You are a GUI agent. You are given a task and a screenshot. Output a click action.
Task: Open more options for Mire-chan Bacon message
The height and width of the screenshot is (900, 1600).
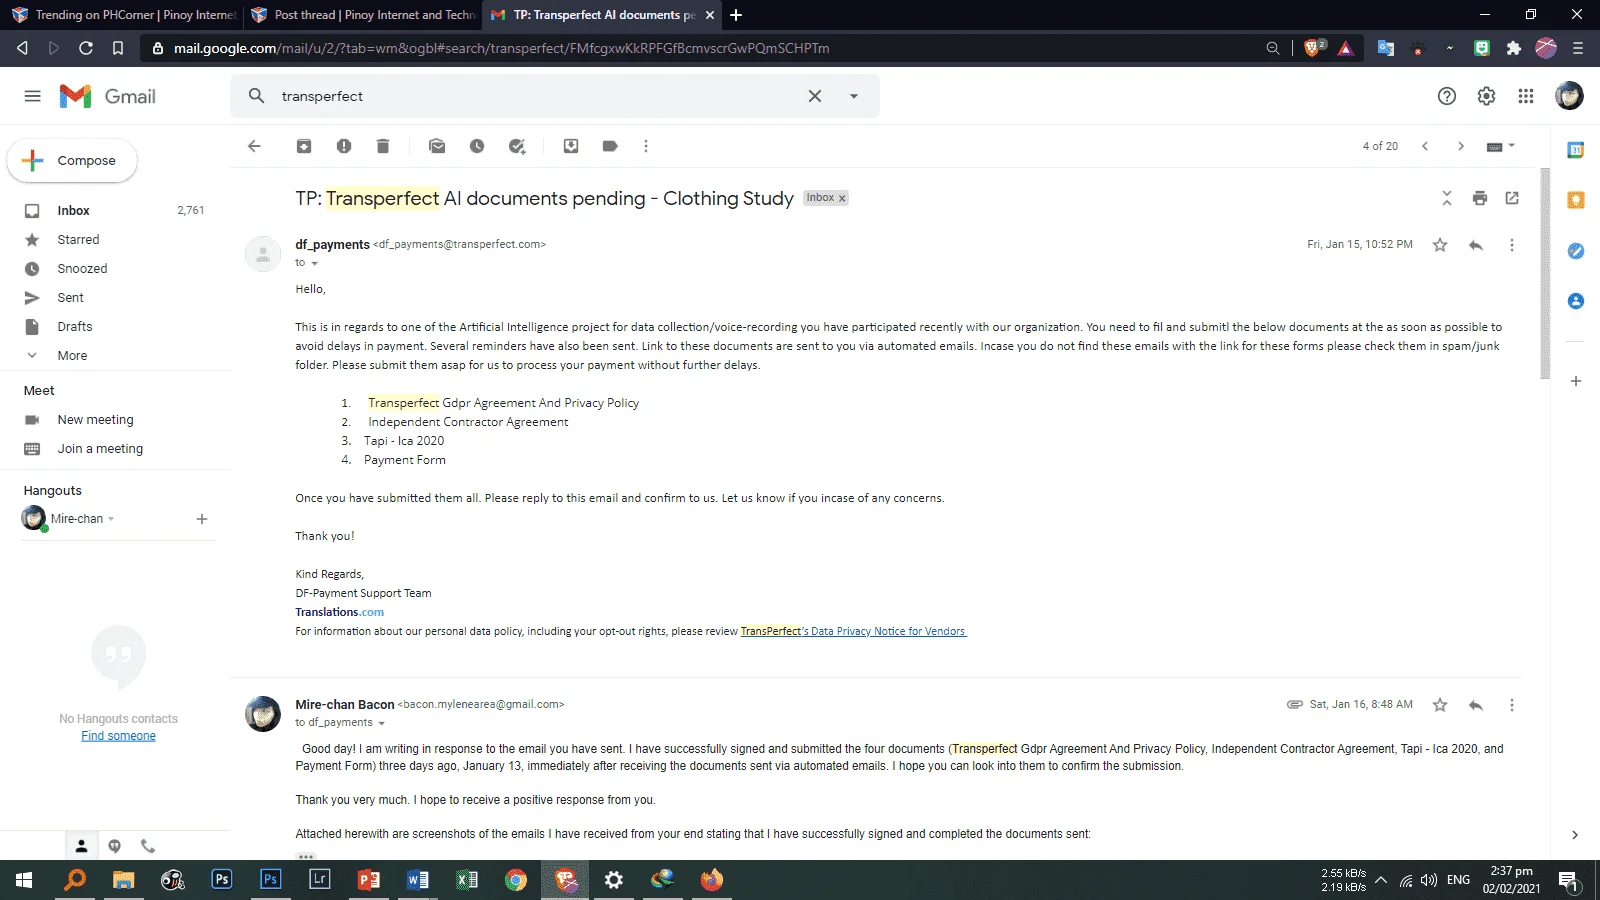point(1512,705)
